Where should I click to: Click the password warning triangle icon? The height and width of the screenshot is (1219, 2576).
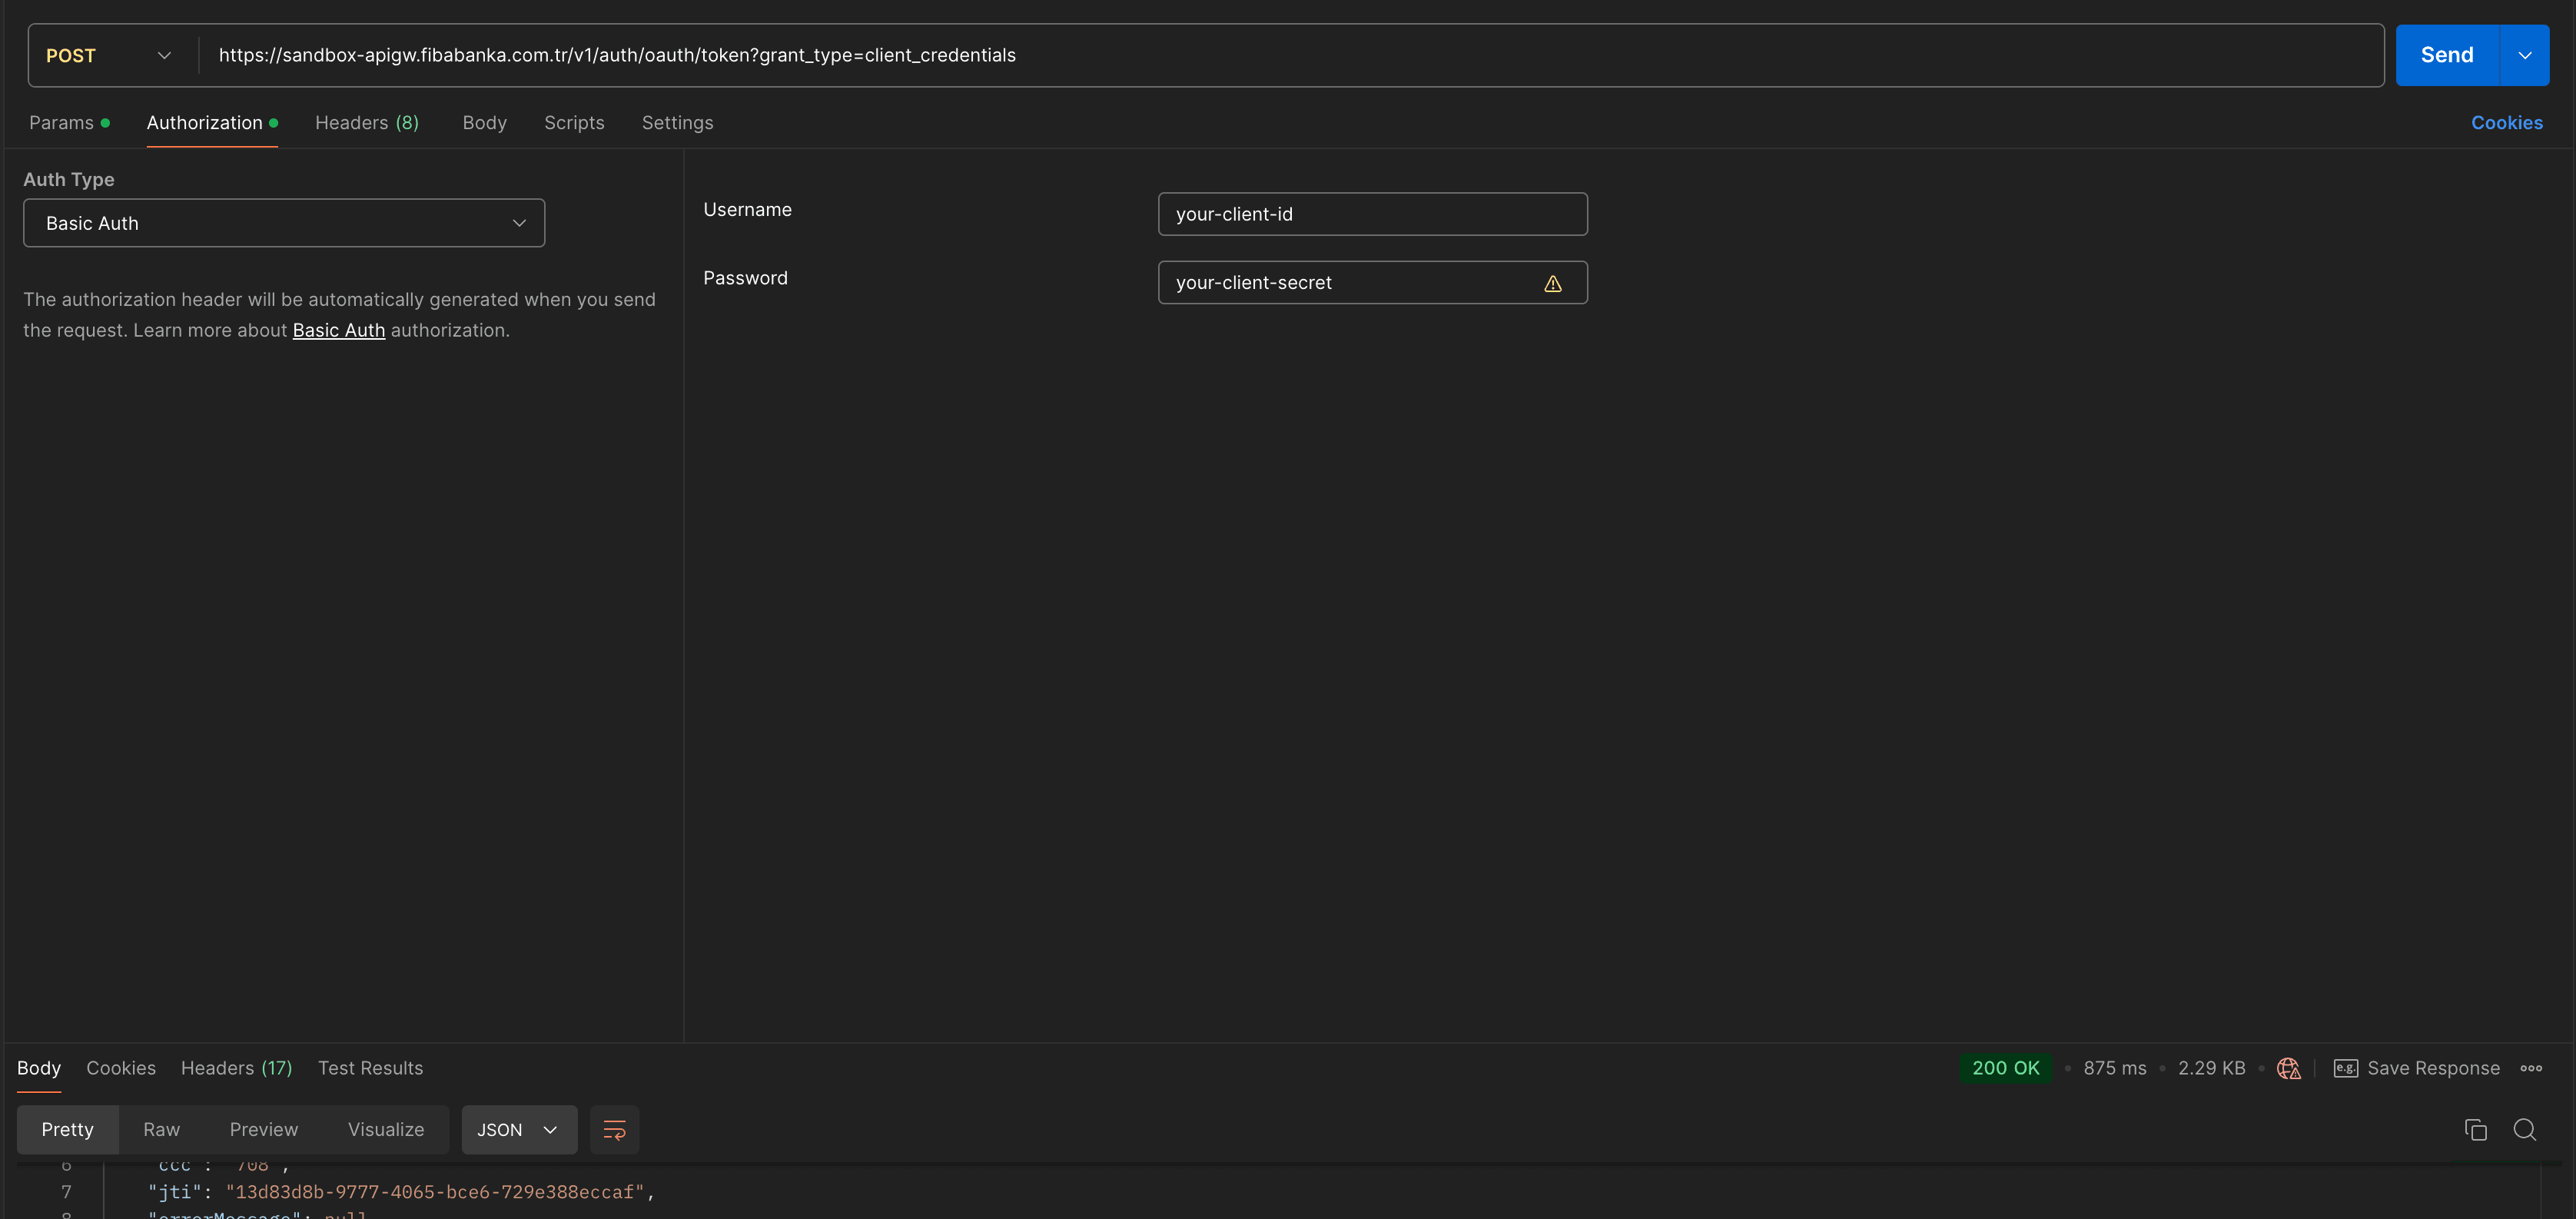pyautogui.click(x=1552, y=283)
